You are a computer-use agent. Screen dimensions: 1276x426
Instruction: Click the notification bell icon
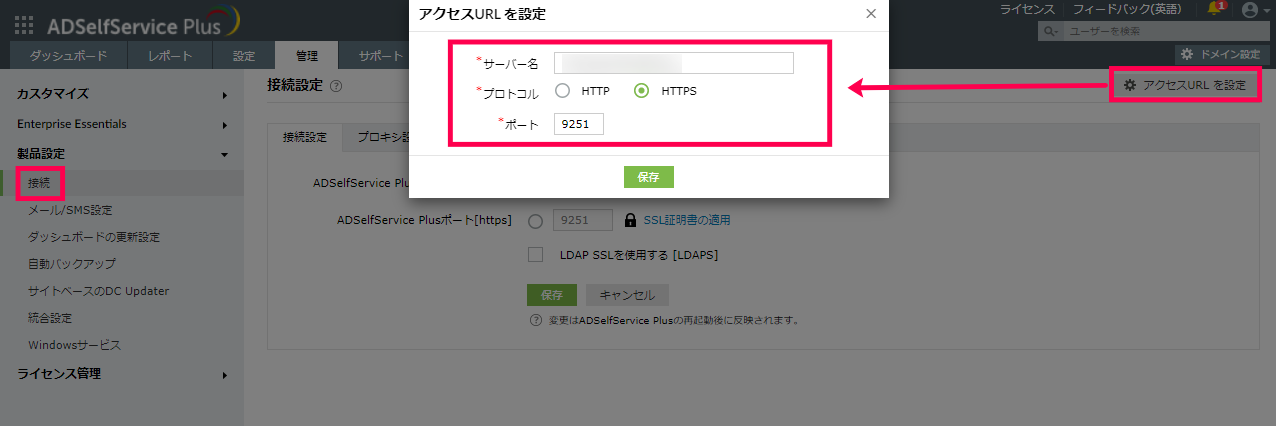1215,9
